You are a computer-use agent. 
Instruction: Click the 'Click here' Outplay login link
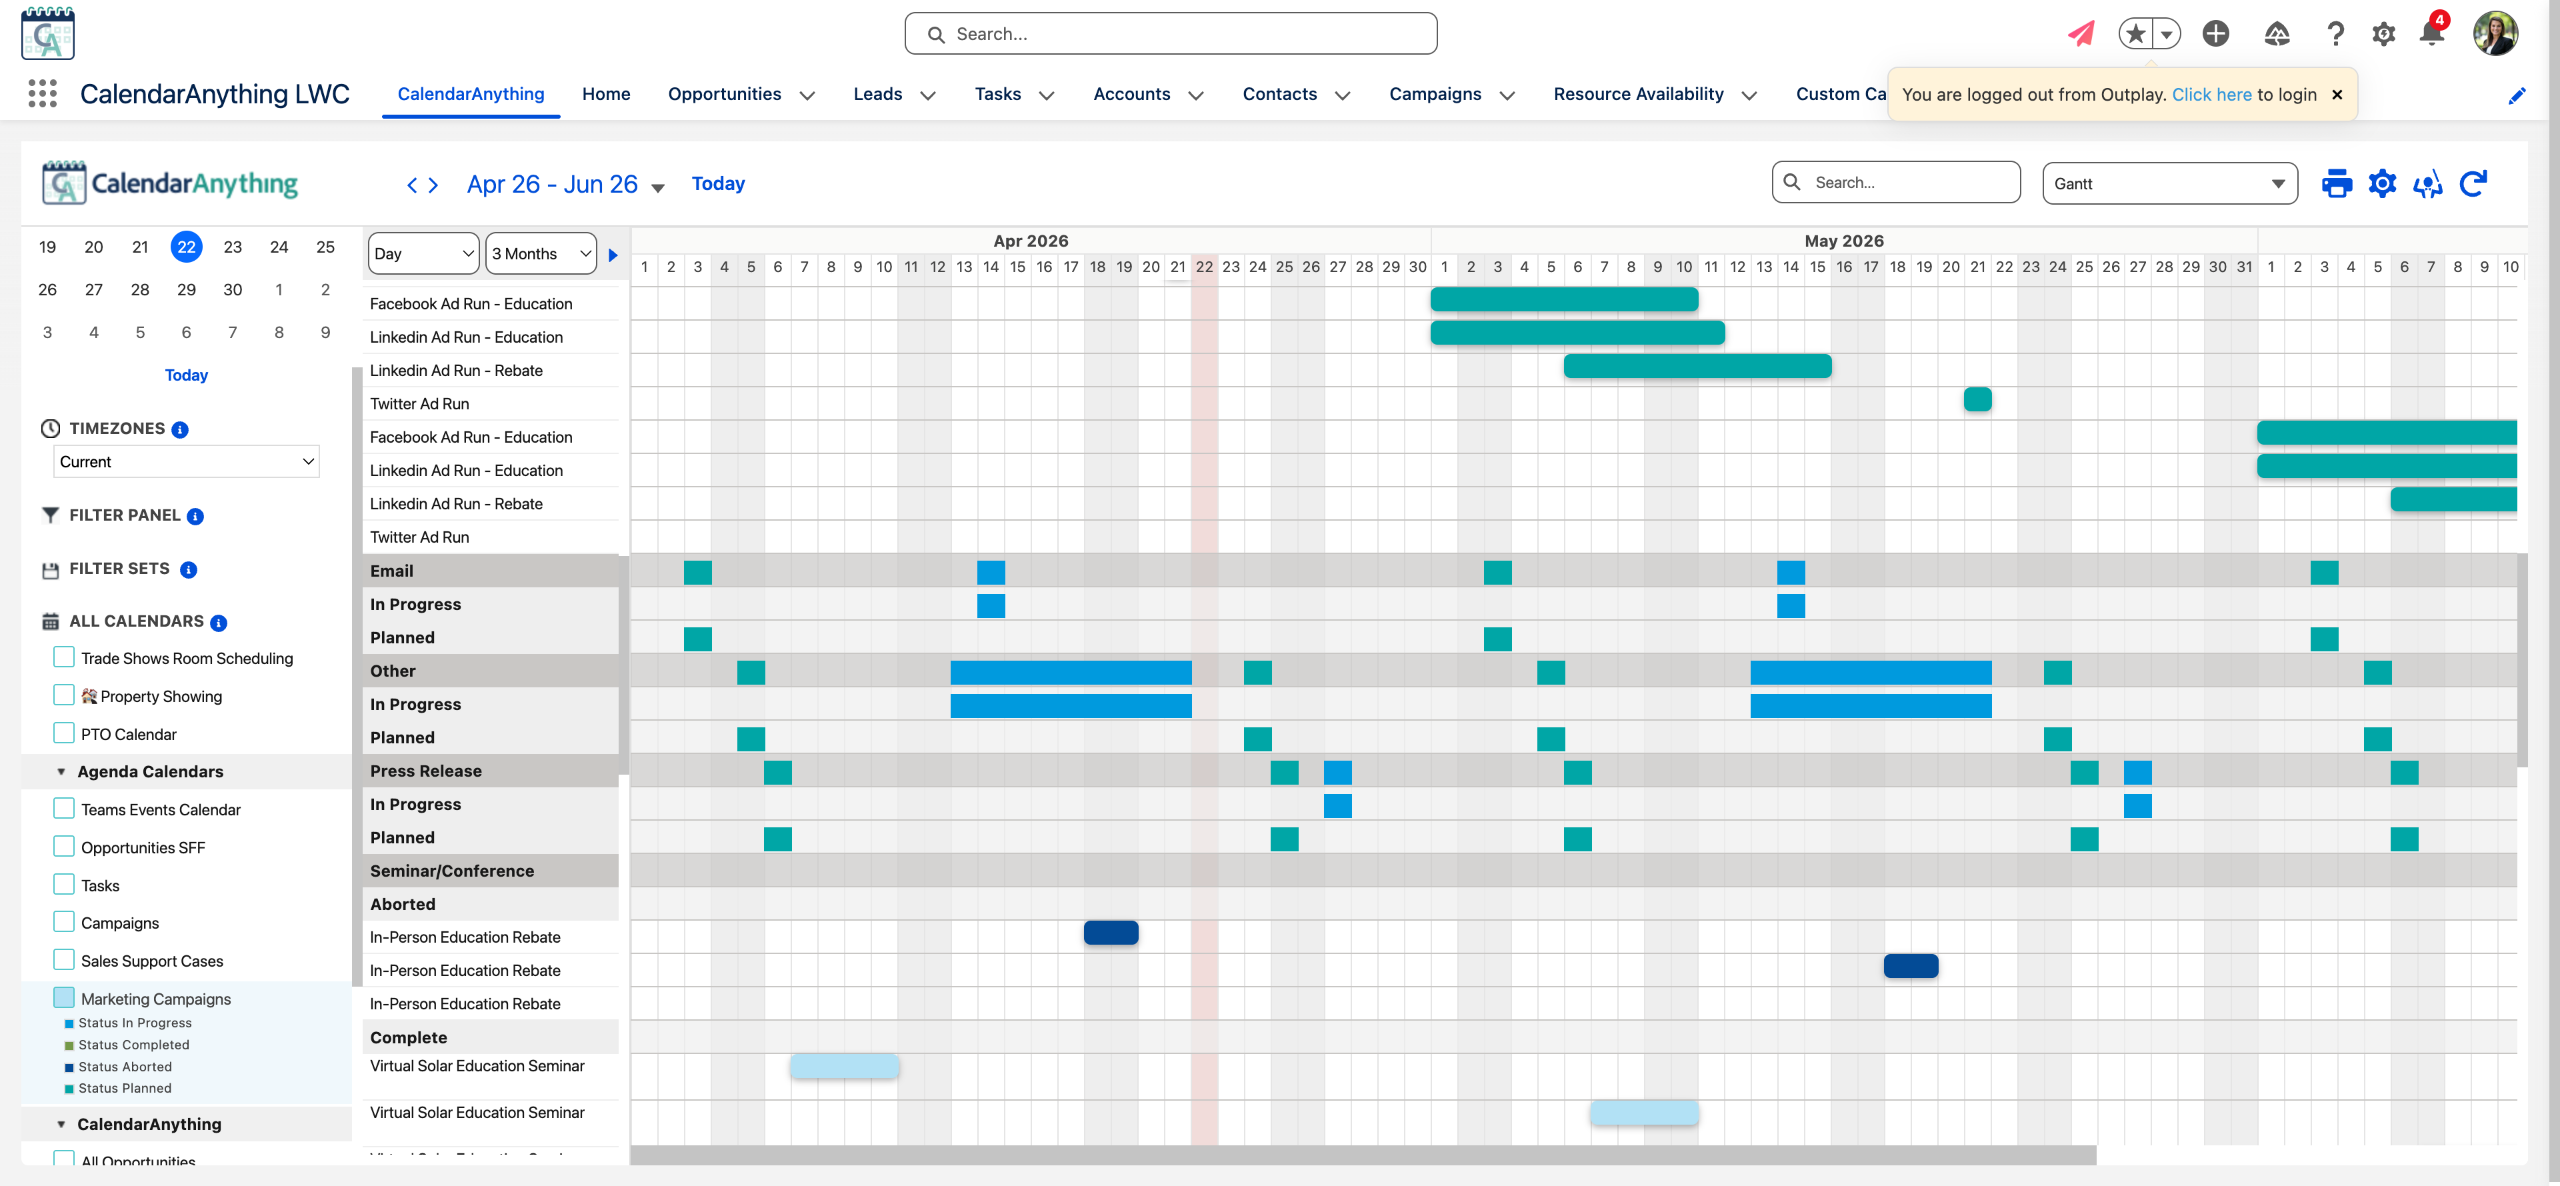tap(2211, 95)
